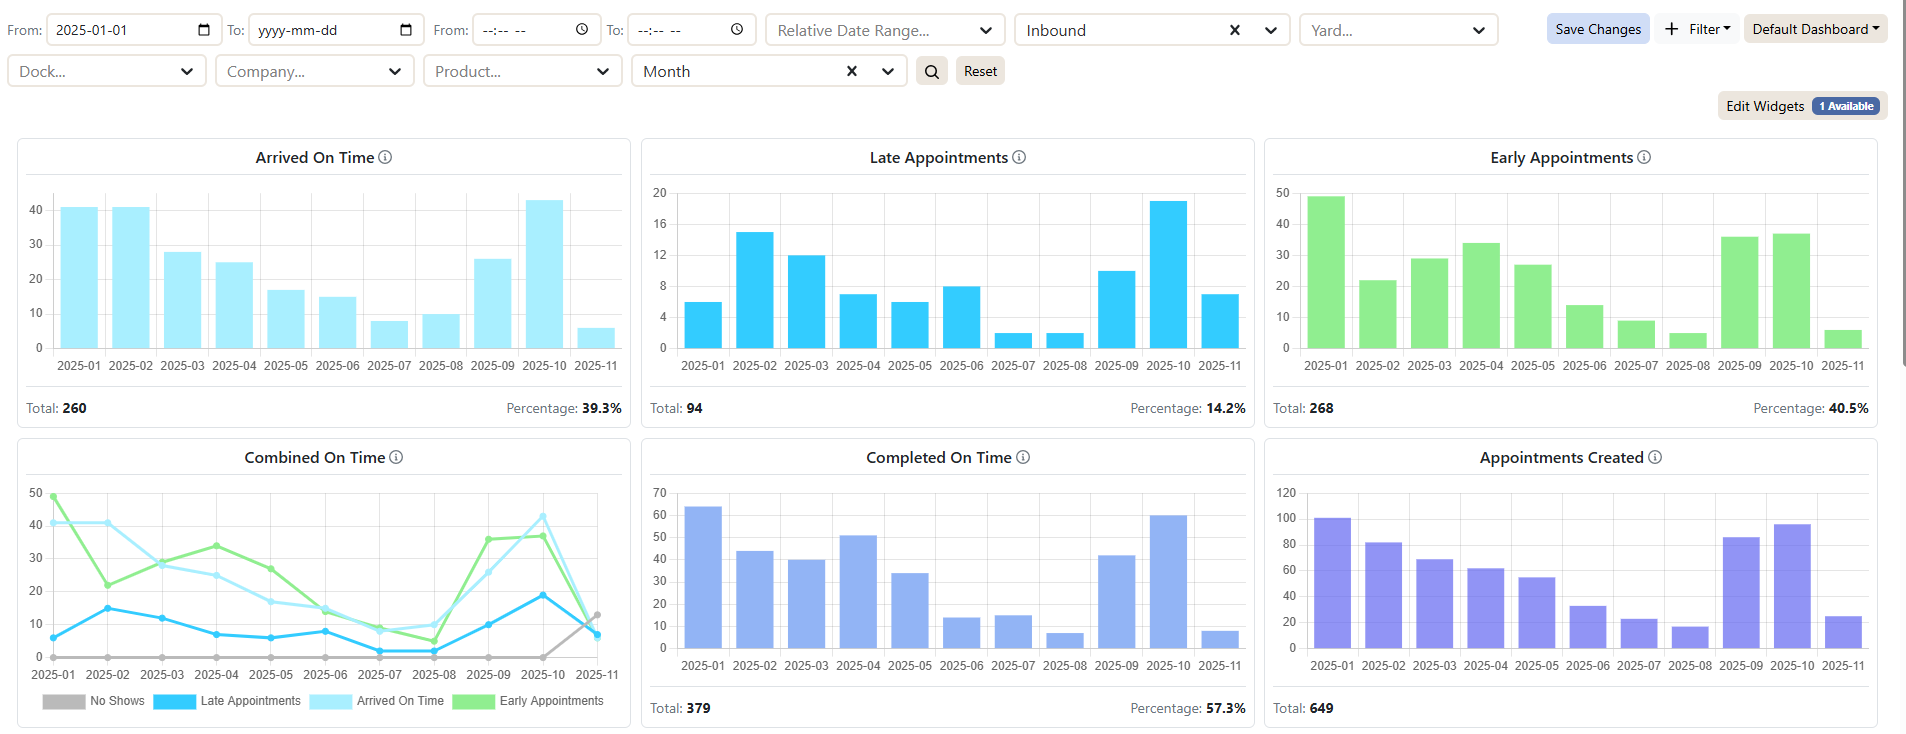Open the Product dropdown
Viewport: 1906px width, 734px height.
pos(522,71)
